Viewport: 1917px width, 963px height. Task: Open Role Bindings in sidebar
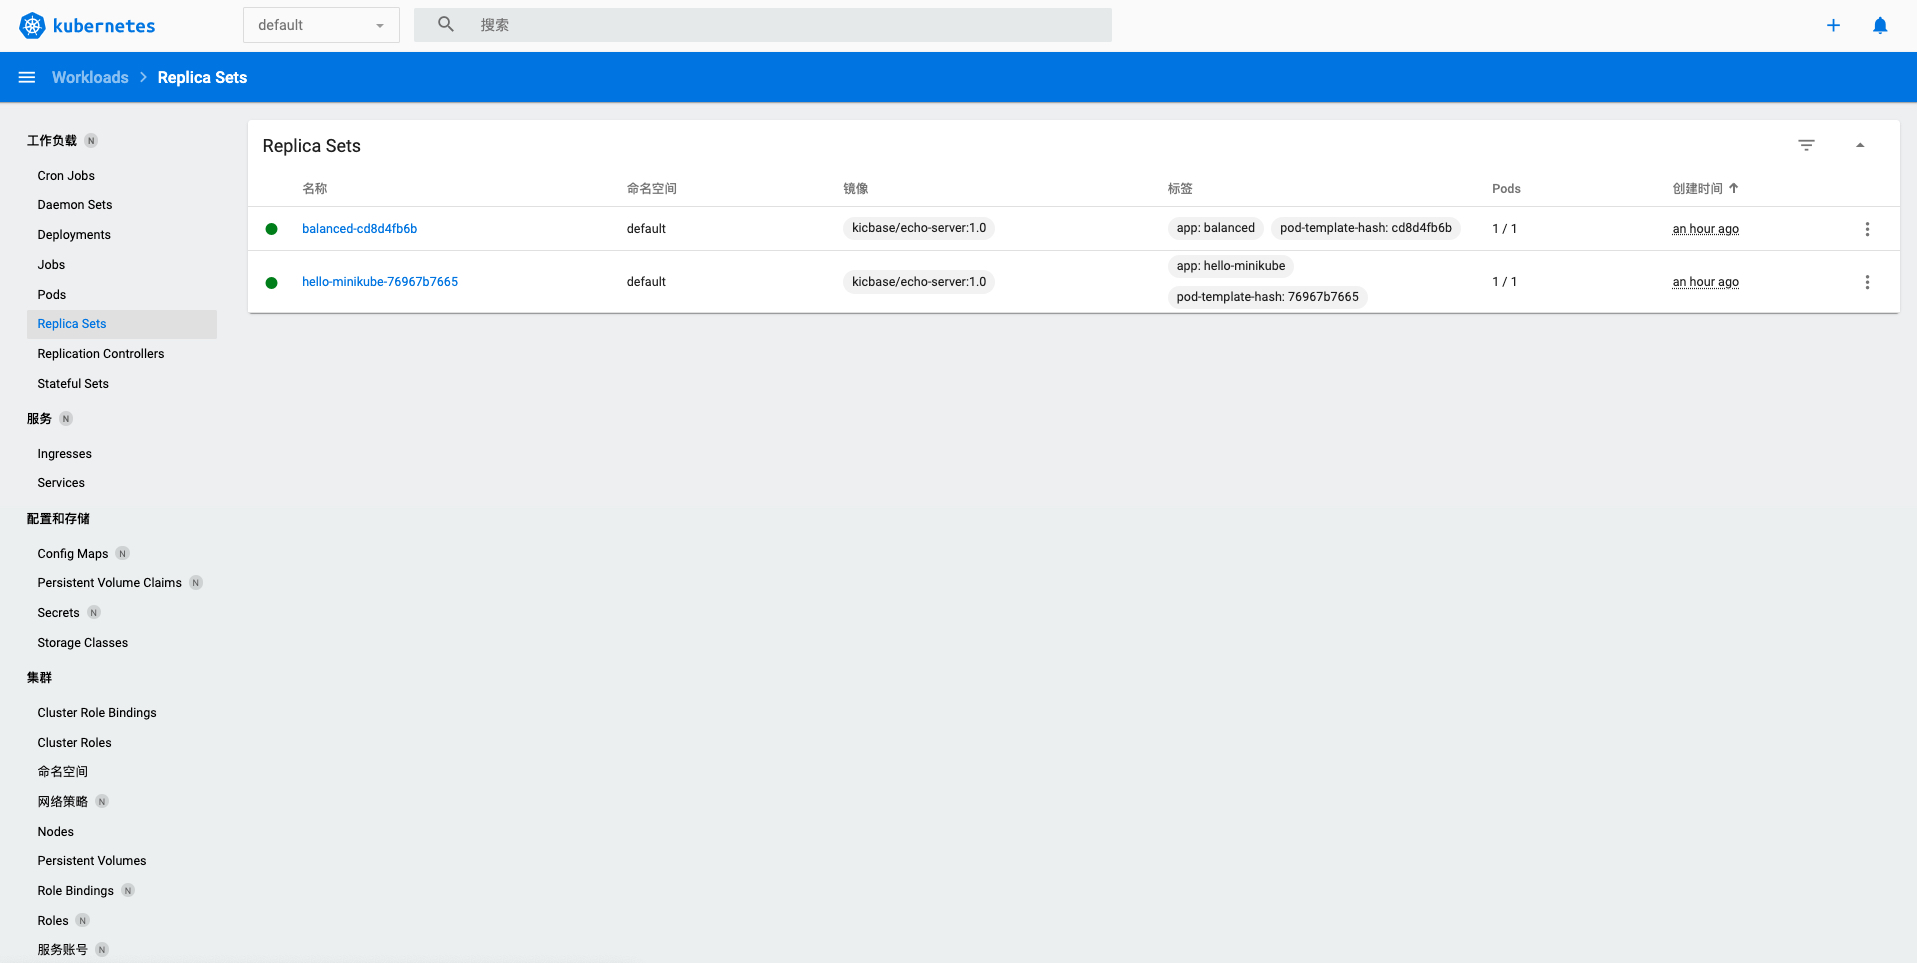tap(76, 891)
